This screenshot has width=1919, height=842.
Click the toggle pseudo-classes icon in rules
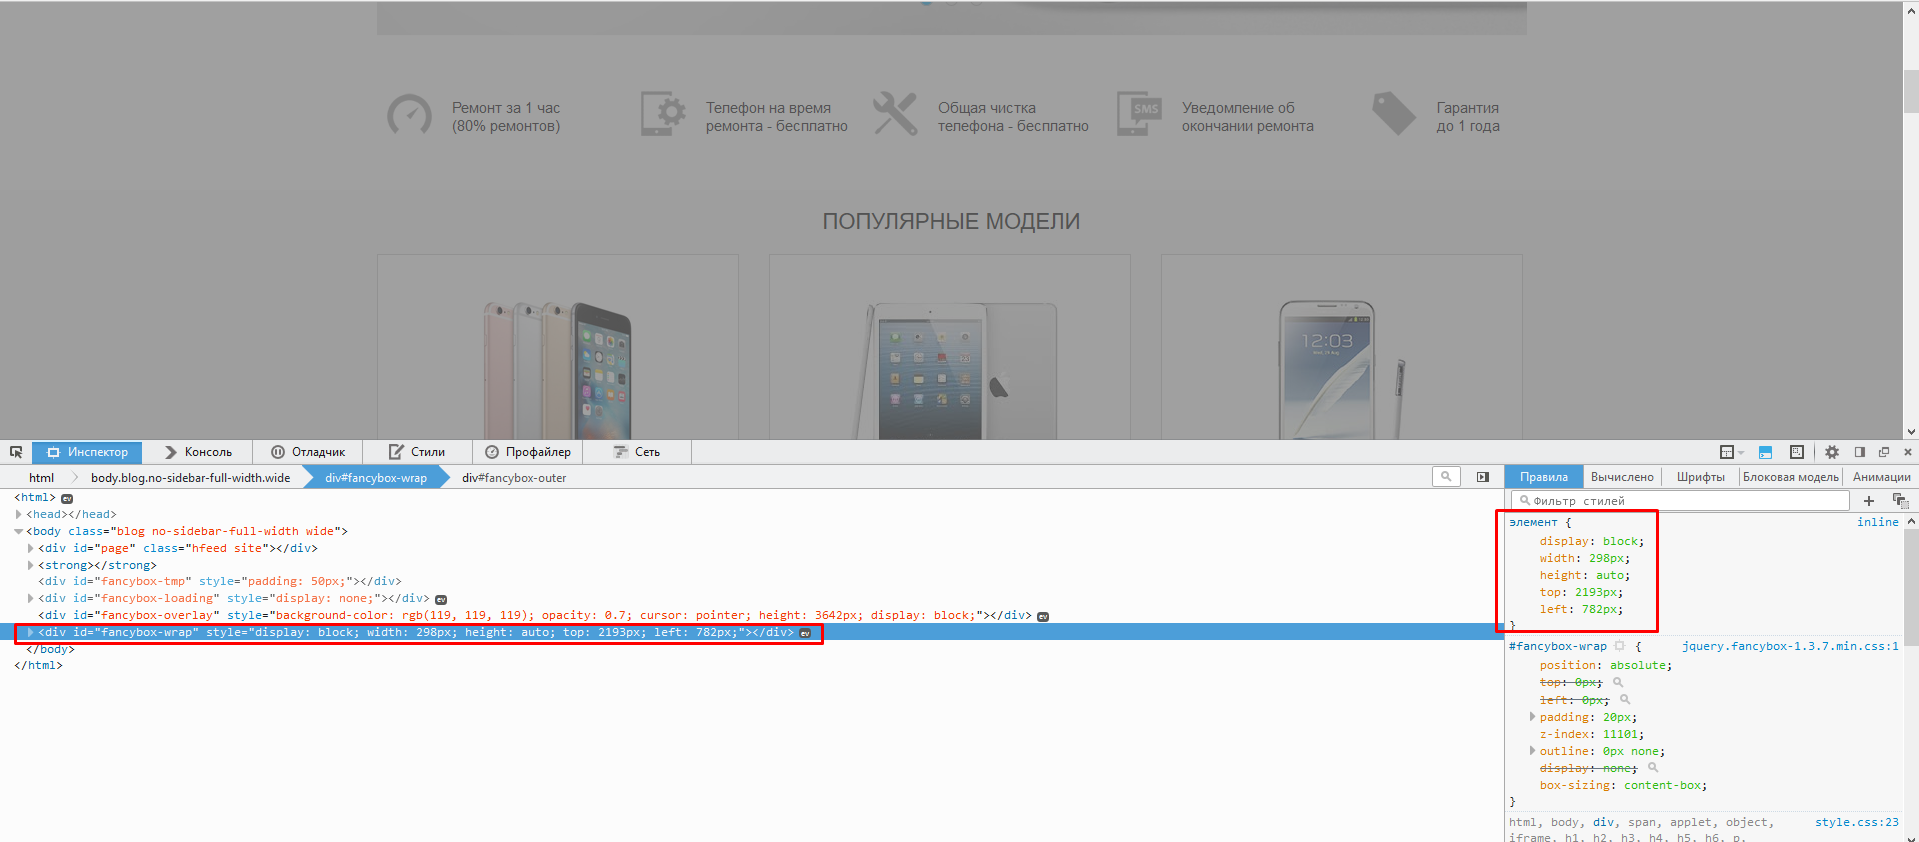tap(1899, 501)
